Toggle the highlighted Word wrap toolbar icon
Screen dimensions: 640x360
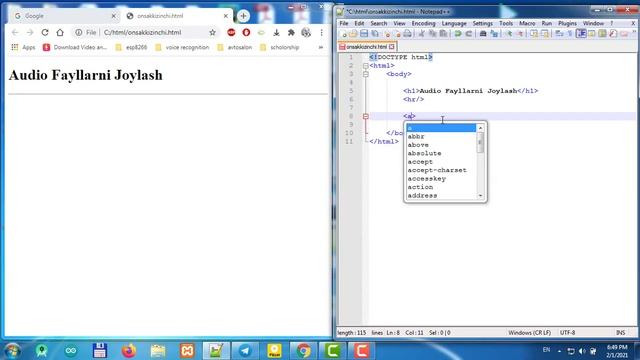[x=581, y=34]
